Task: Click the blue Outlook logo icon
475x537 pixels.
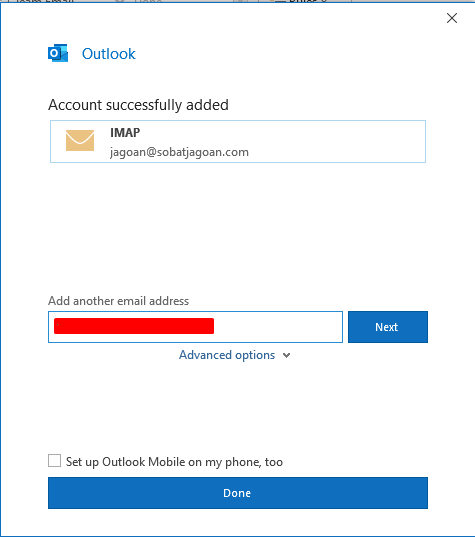Action: tap(58, 53)
